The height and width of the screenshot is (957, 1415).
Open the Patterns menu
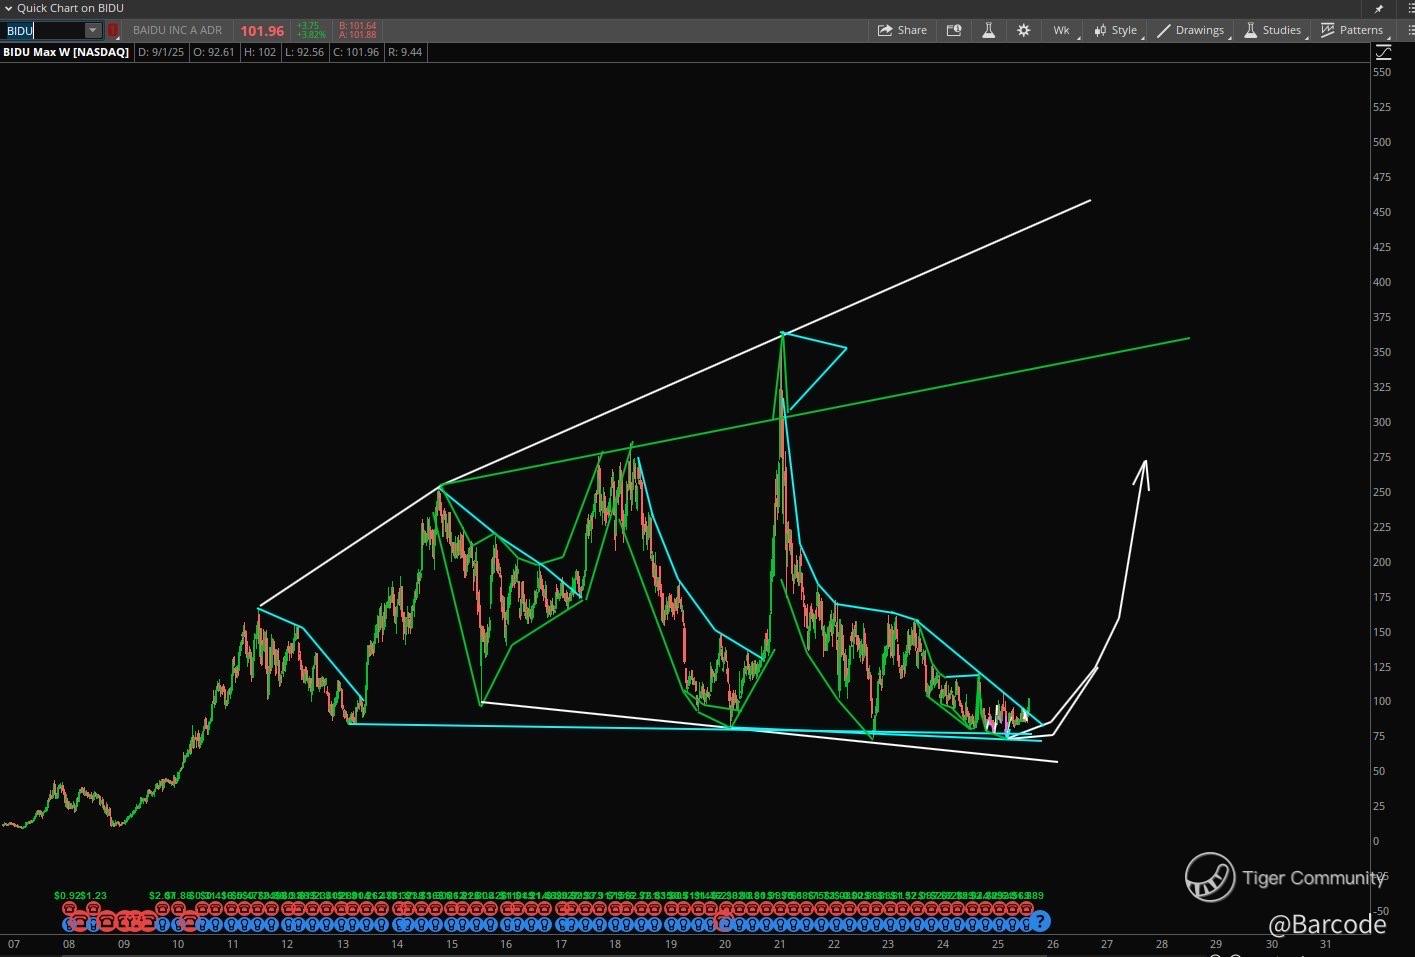1351,30
